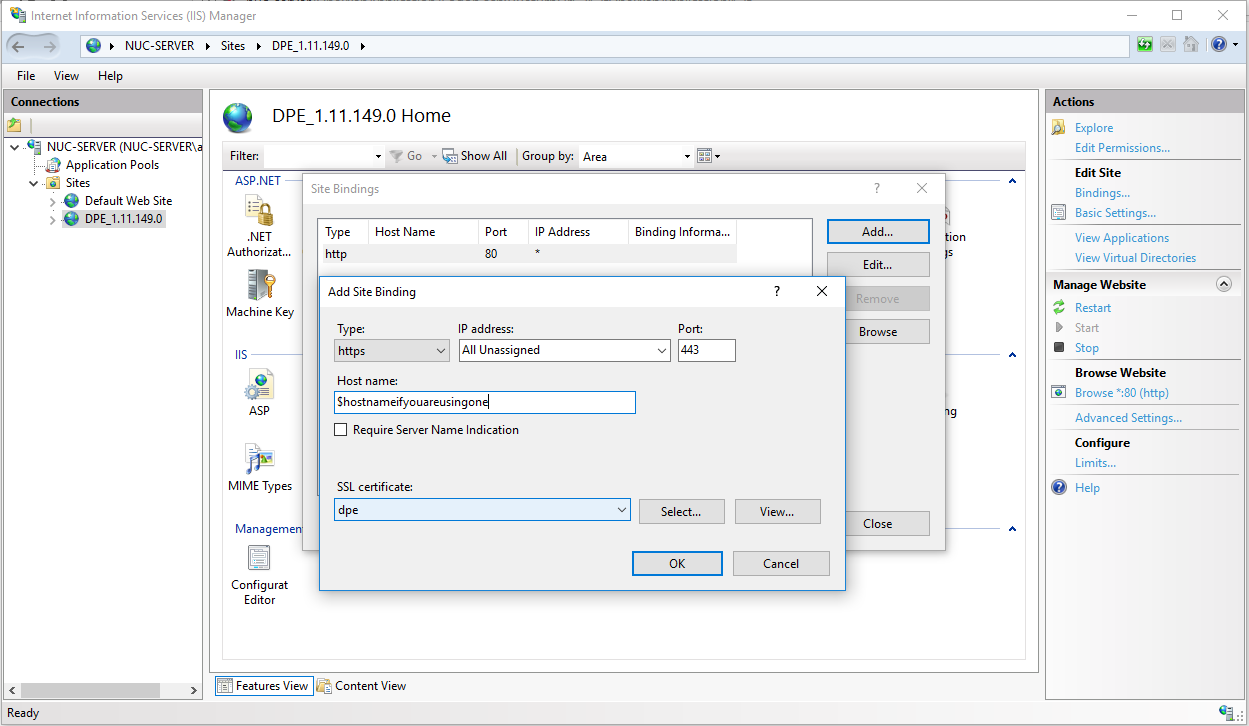
Task: Open the Type dropdown set to https
Action: [392, 350]
